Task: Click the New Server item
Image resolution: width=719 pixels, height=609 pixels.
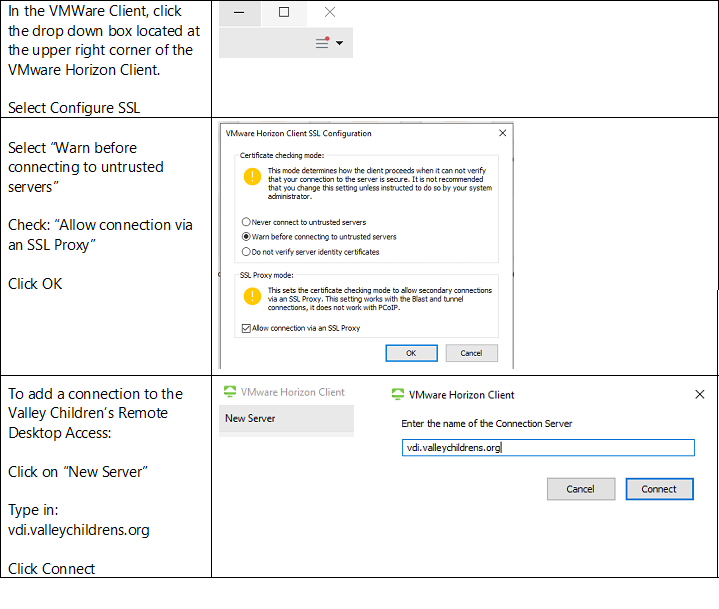Action: [x=286, y=418]
